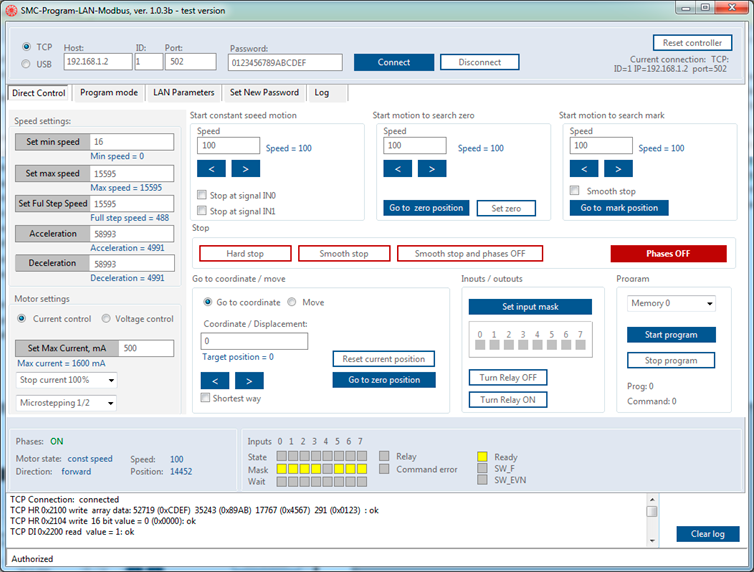Open the LAN Parameters tab
Image resolution: width=754 pixels, height=572 pixels.
[183, 93]
